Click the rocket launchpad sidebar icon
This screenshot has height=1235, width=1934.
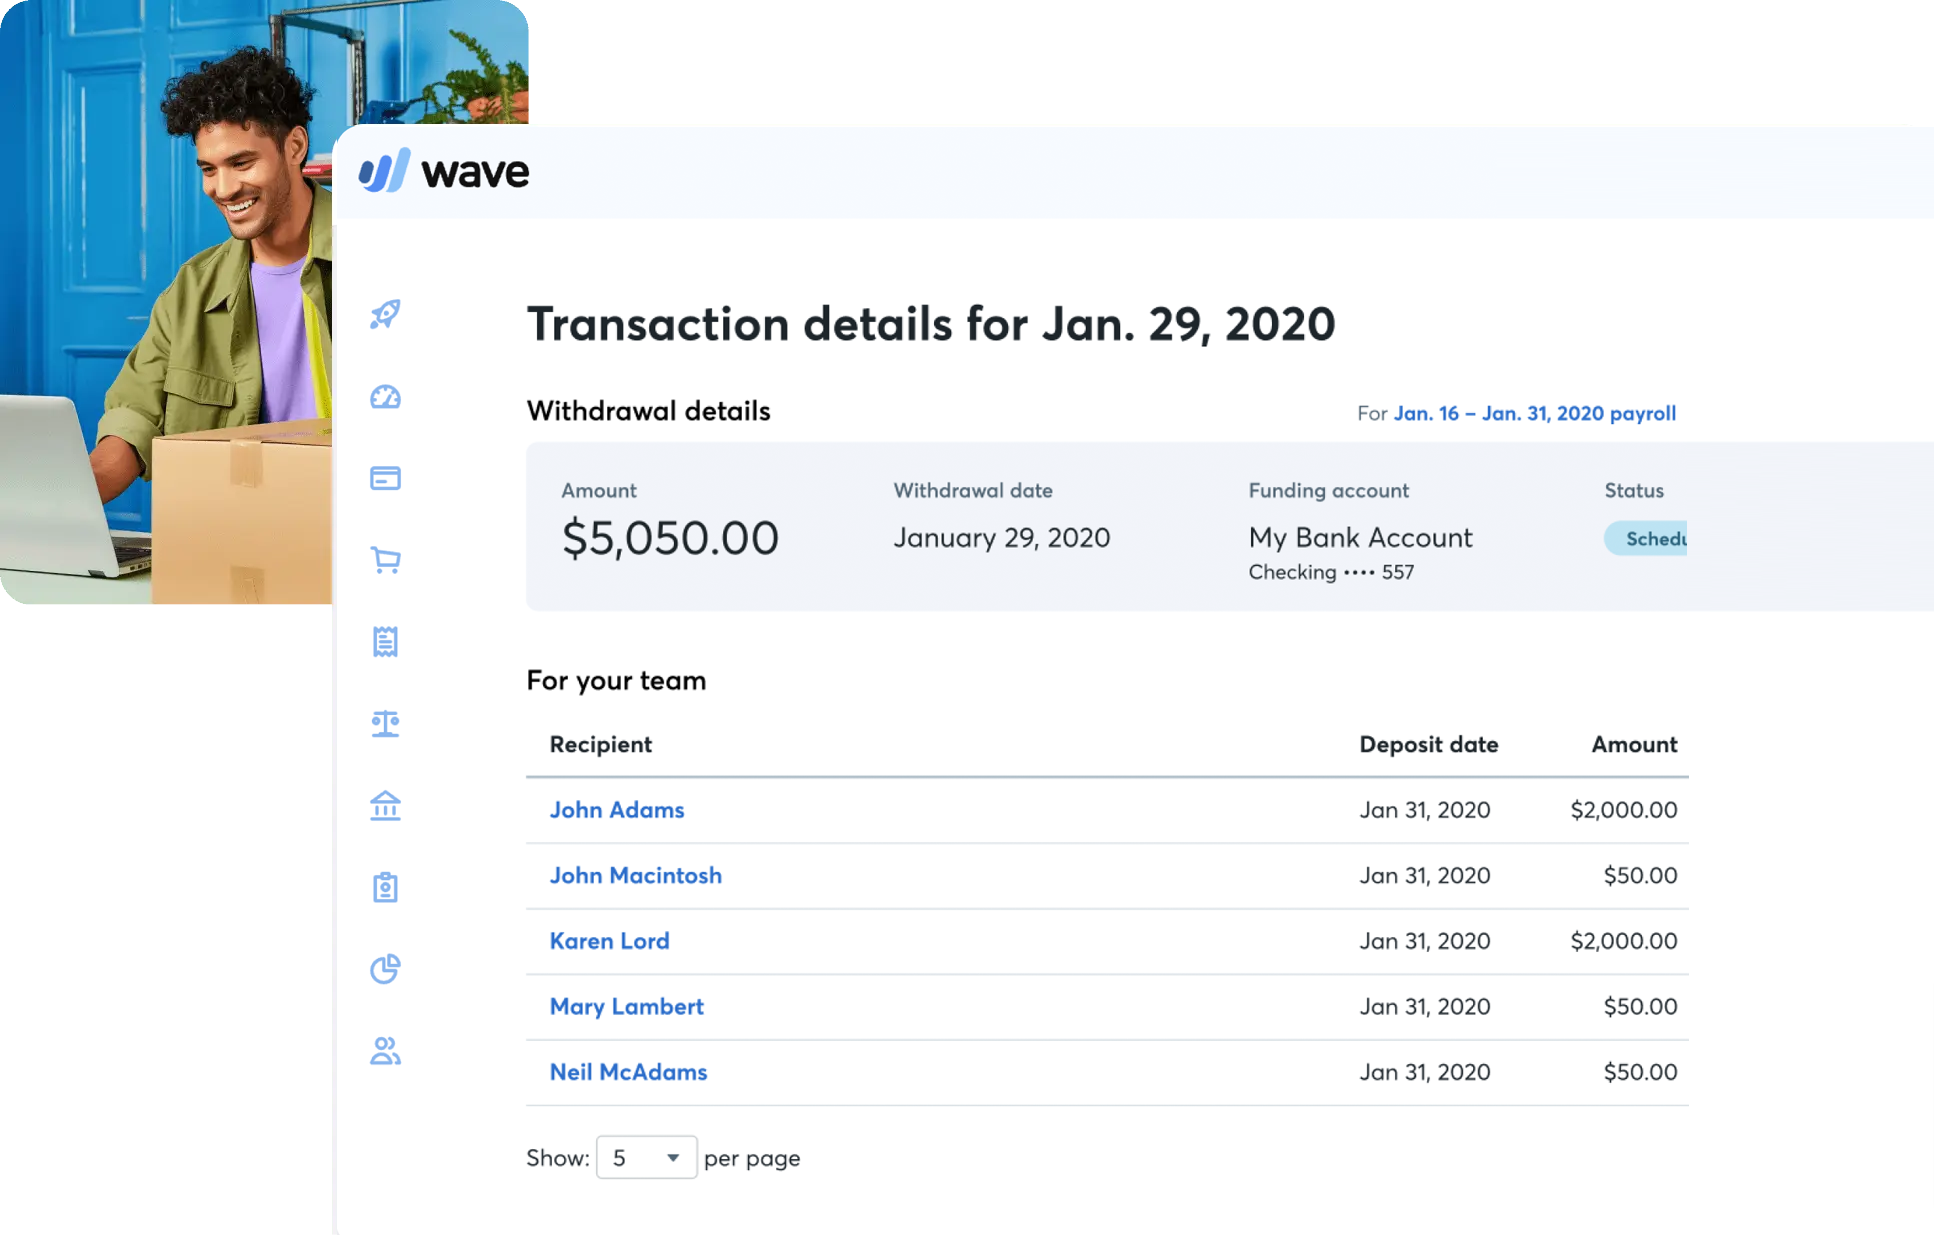pos(386,315)
